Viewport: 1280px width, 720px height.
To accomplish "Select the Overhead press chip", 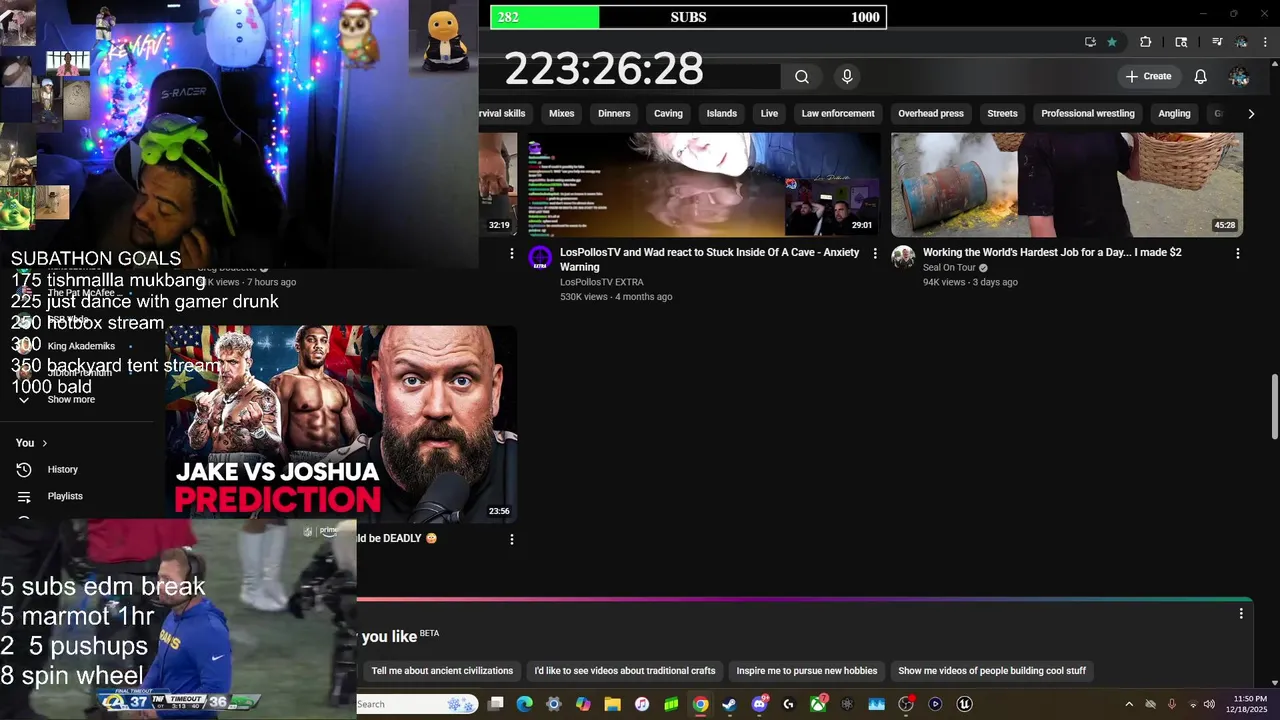I will [x=931, y=113].
